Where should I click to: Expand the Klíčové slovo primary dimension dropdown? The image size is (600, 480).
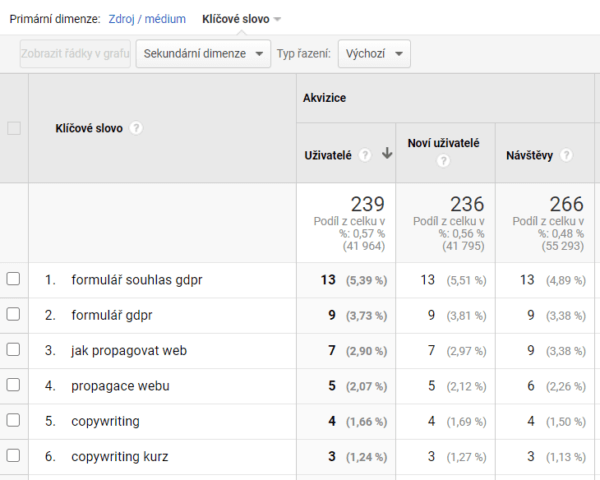coord(241,19)
